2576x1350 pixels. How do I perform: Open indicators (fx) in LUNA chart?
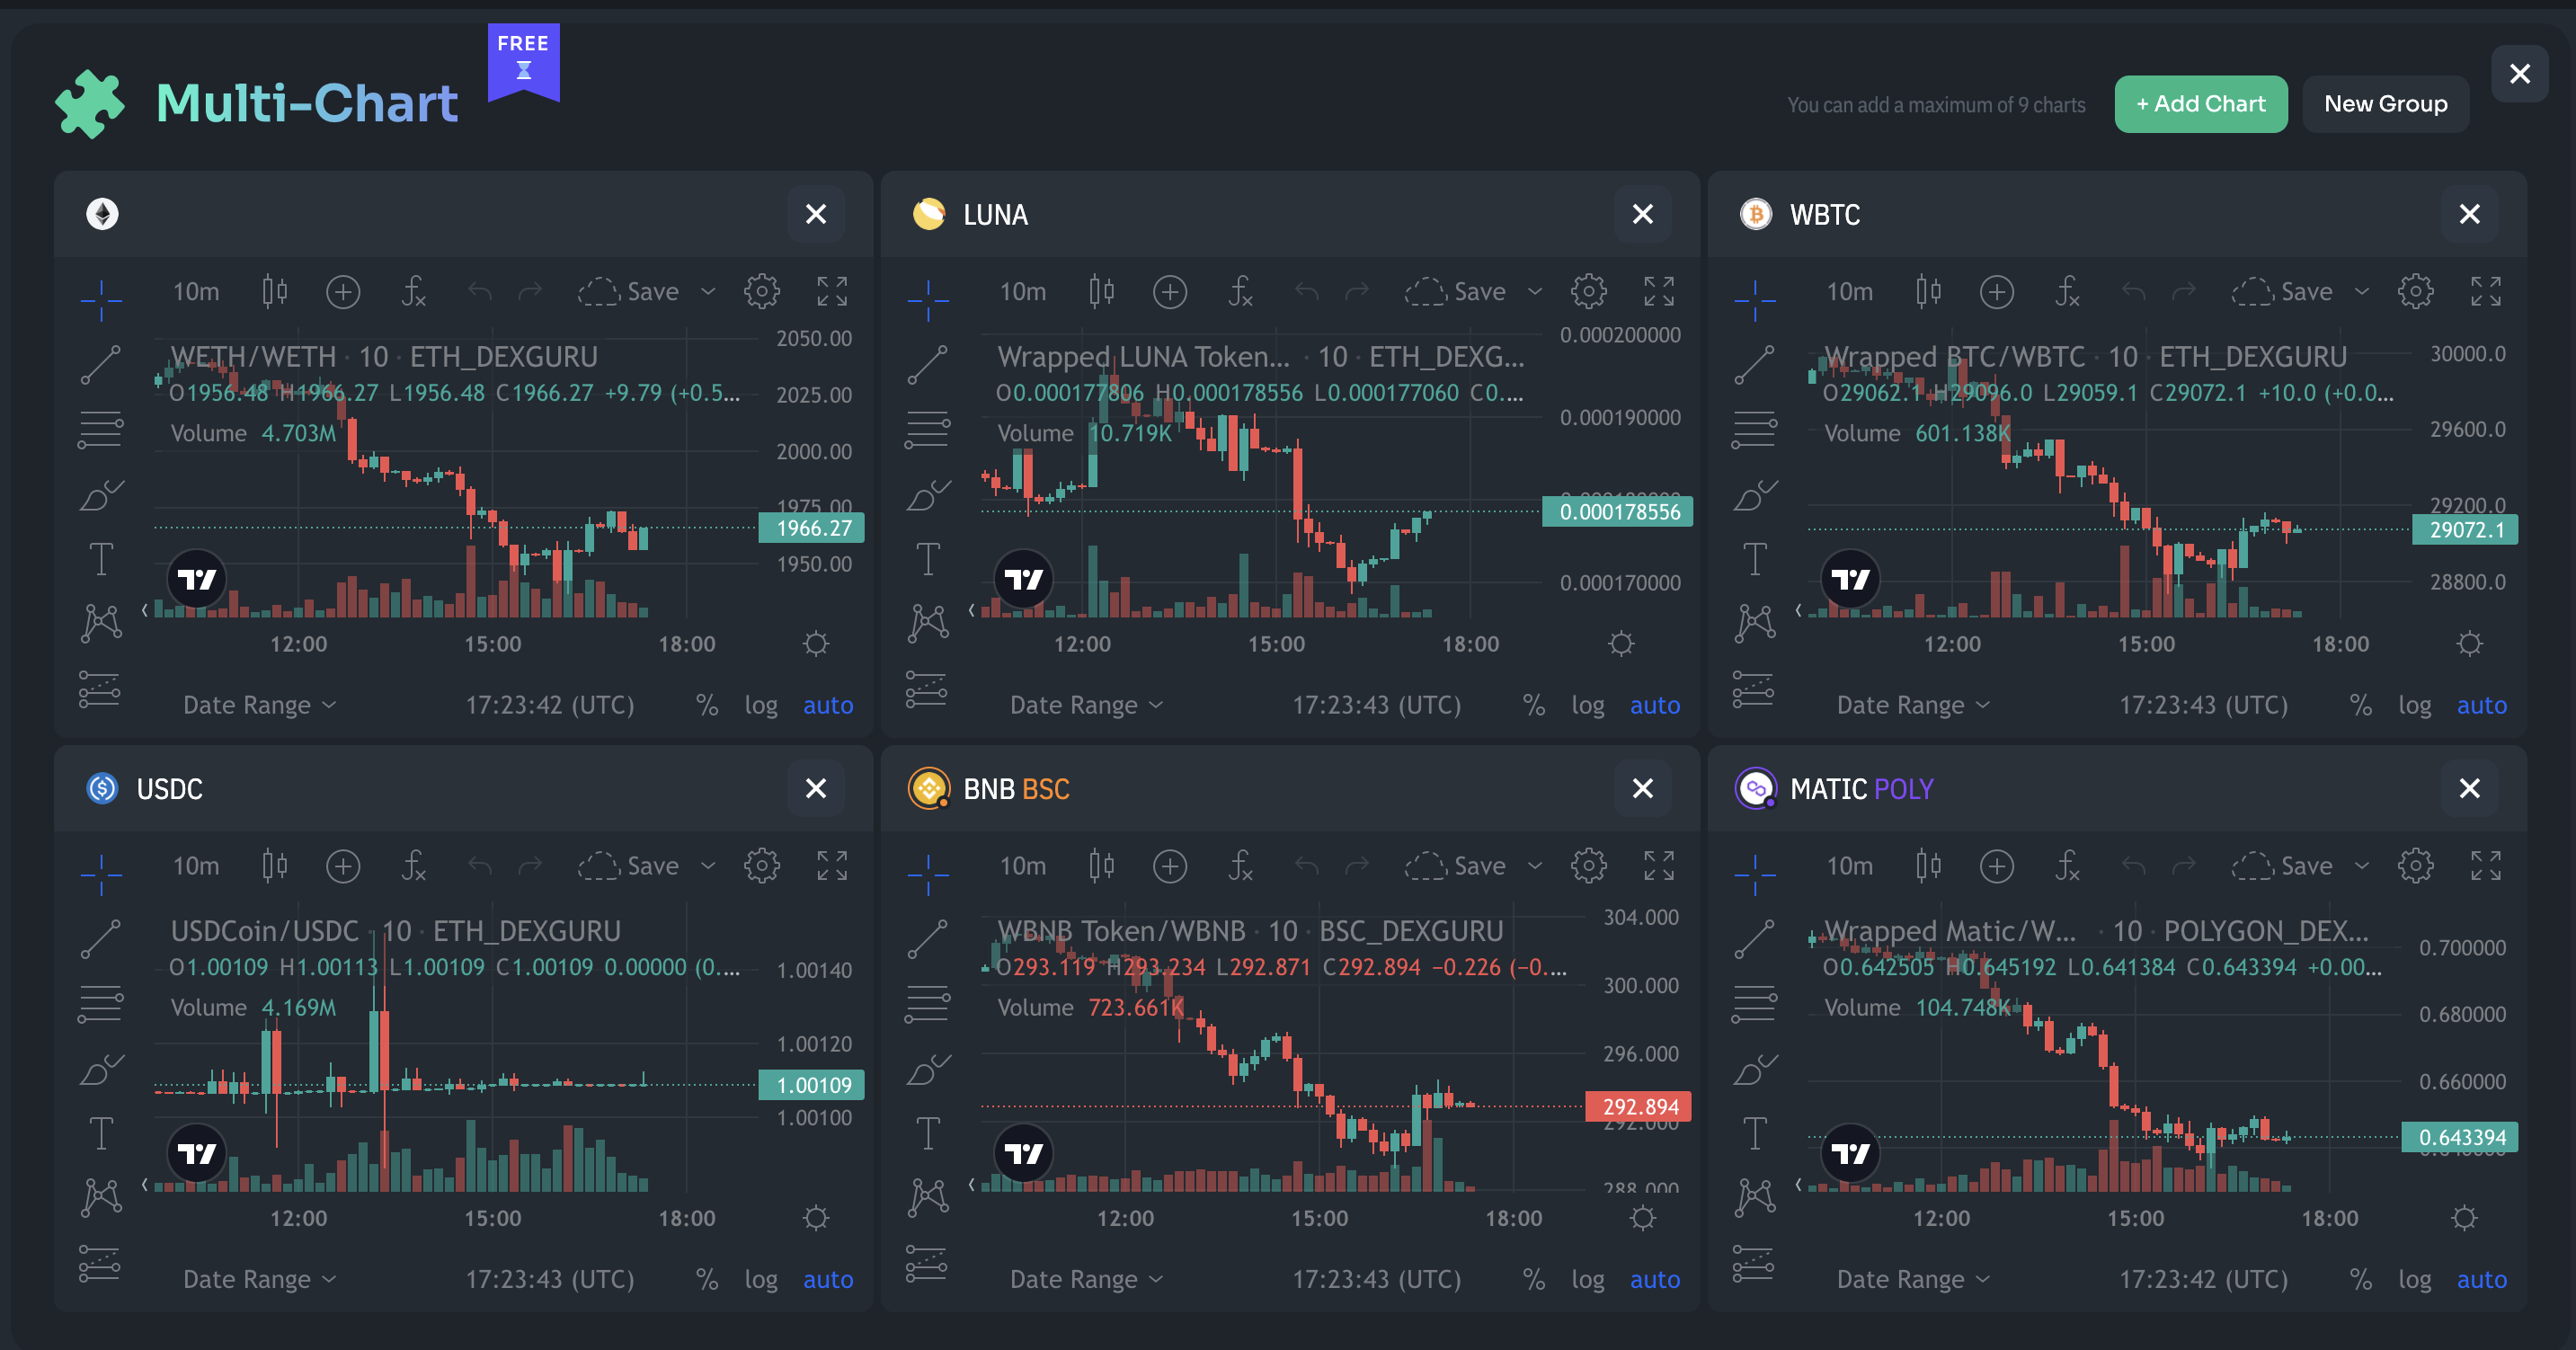(1240, 292)
